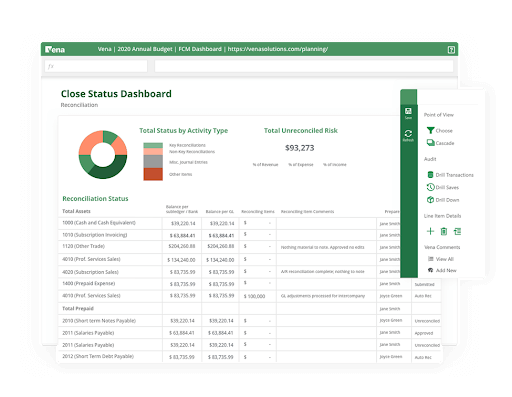Click the Balance per GL column header
Screen dimensions: 512x397
220,212
